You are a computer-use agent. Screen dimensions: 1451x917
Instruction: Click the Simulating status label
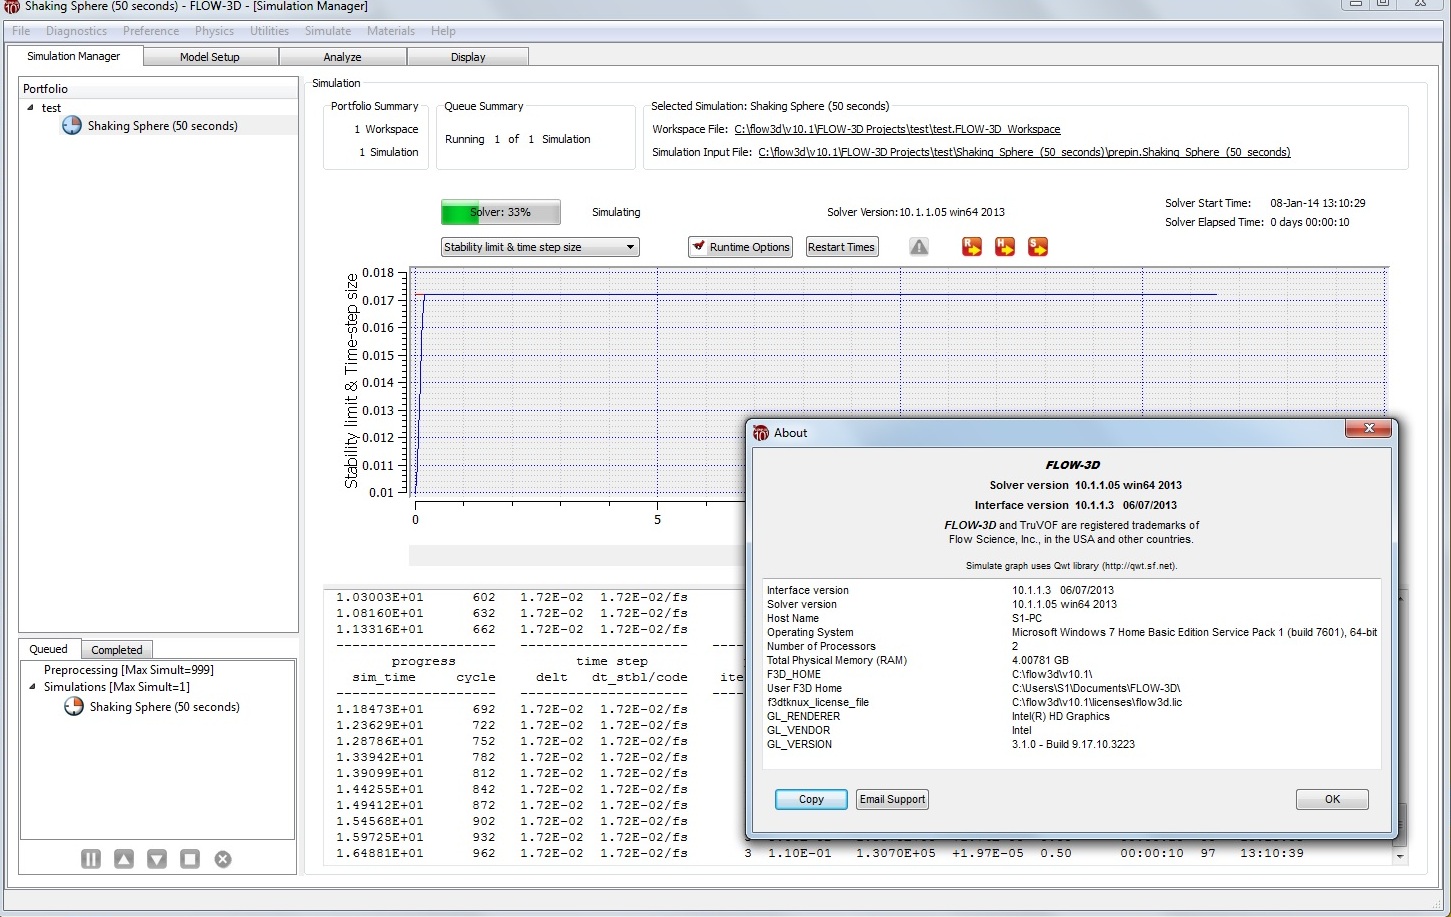tap(616, 212)
